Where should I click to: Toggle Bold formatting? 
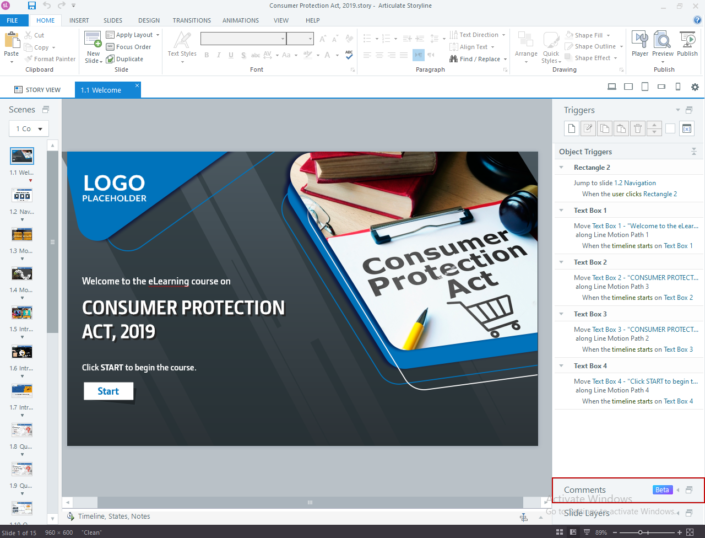pos(207,56)
